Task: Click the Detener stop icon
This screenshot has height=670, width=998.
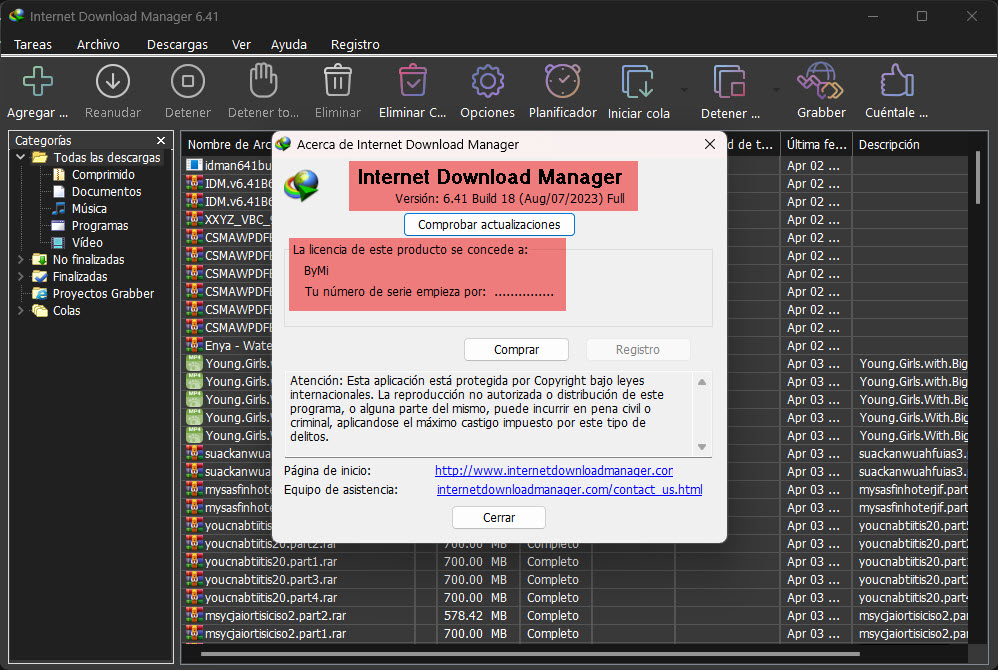Action: coord(188,81)
